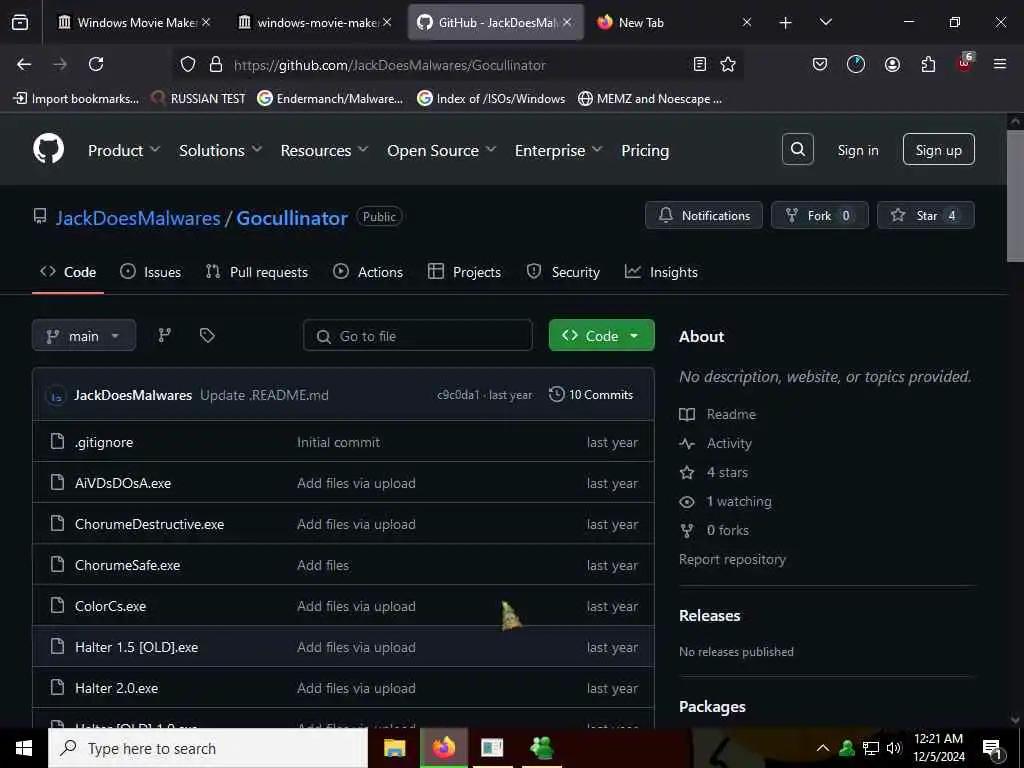
Task: Expand the Product menu
Action: point(124,150)
